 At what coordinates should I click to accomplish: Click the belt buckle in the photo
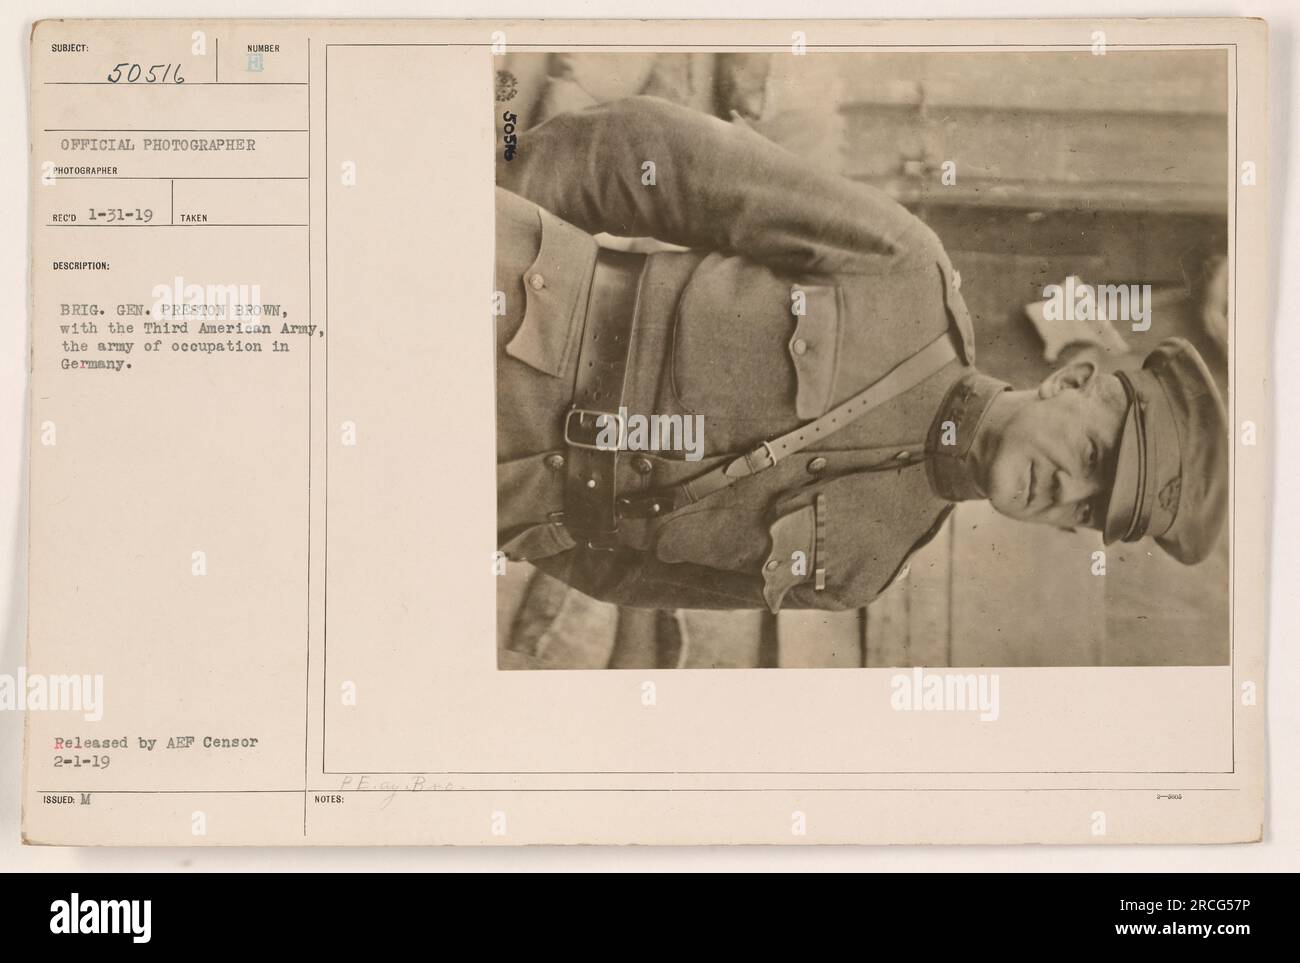(x=590, y=427)
